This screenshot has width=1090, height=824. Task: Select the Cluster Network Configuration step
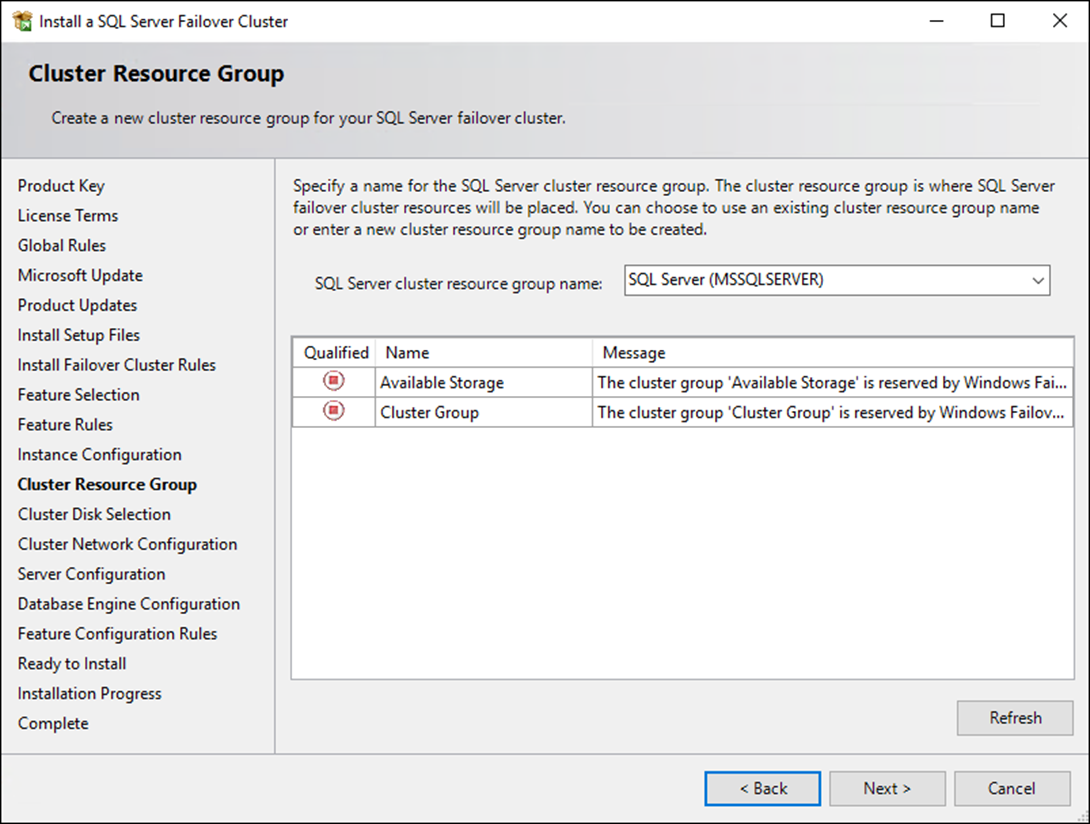point(127,544)
